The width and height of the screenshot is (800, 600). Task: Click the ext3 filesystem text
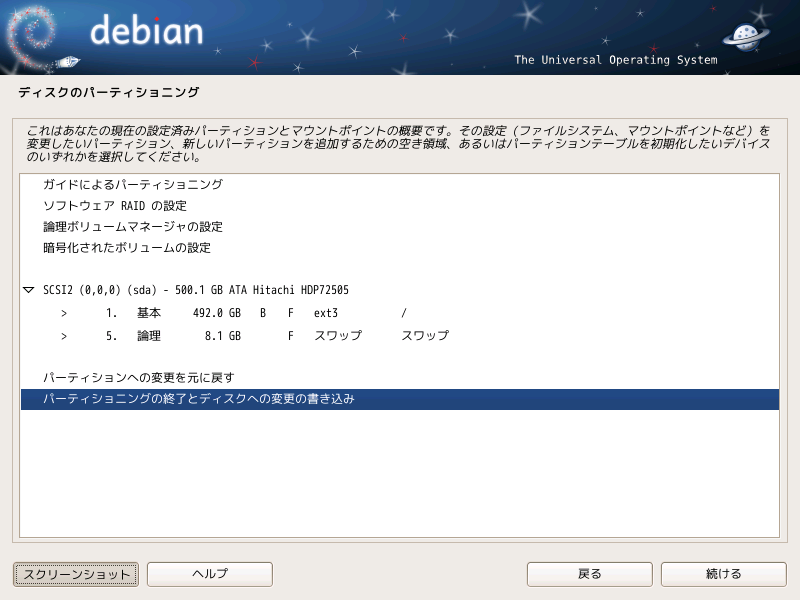[x=326, y=313]
